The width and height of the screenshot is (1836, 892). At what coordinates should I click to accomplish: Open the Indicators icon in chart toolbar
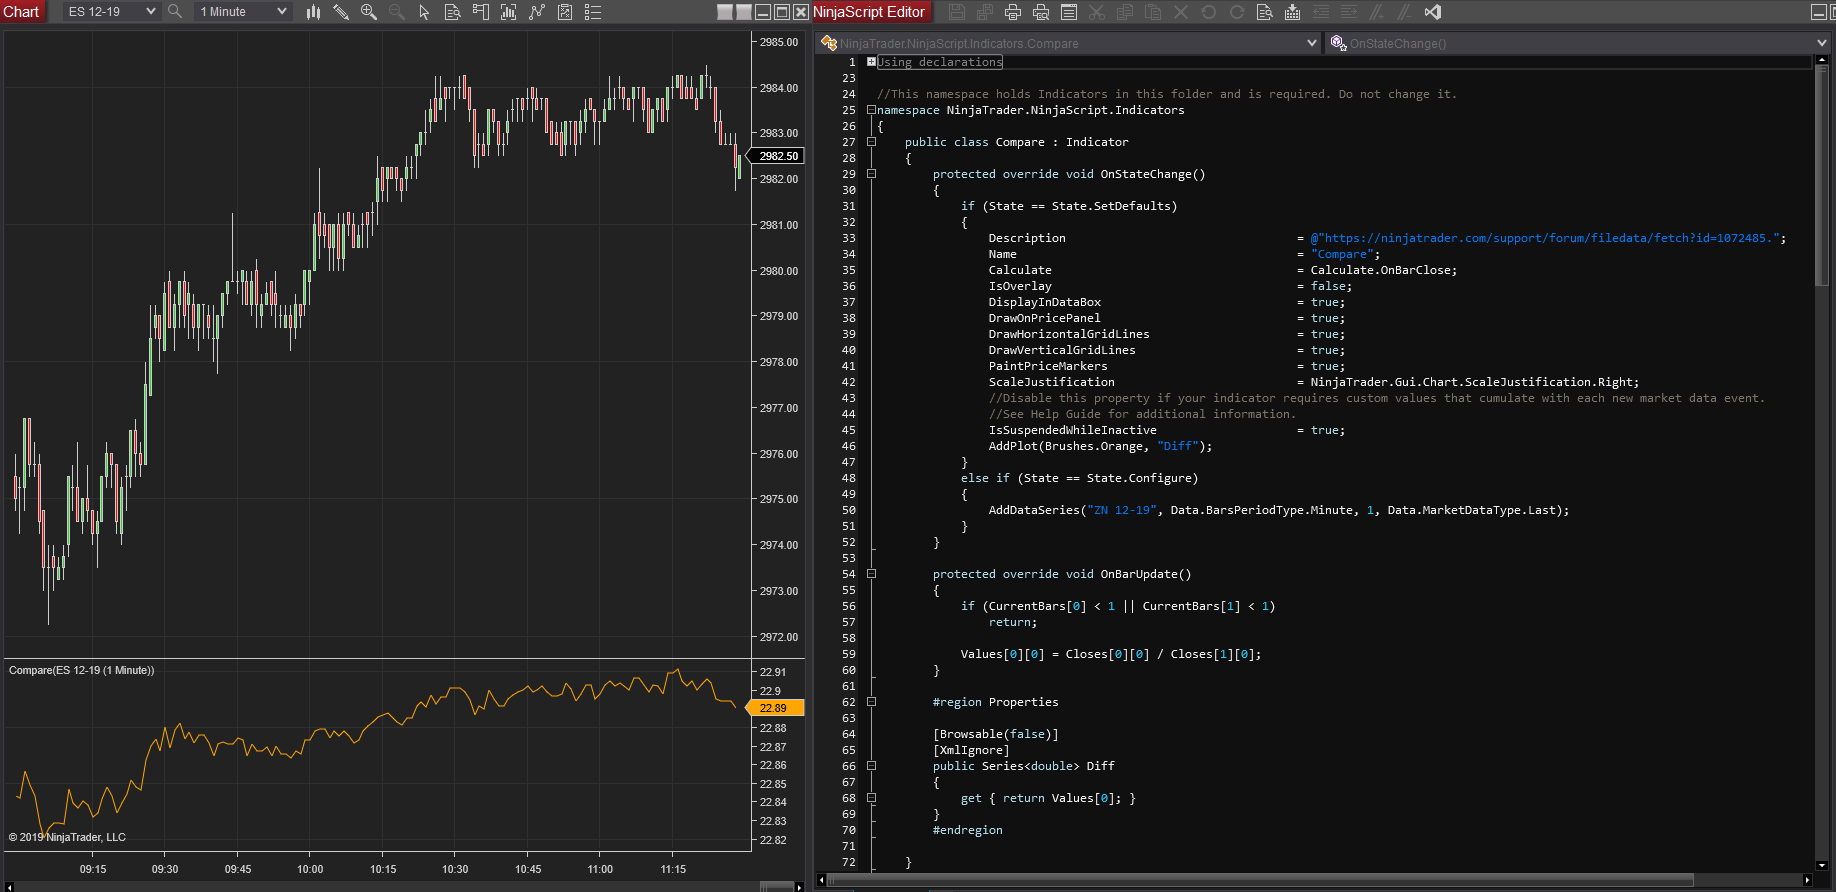[x=537, y=12]
